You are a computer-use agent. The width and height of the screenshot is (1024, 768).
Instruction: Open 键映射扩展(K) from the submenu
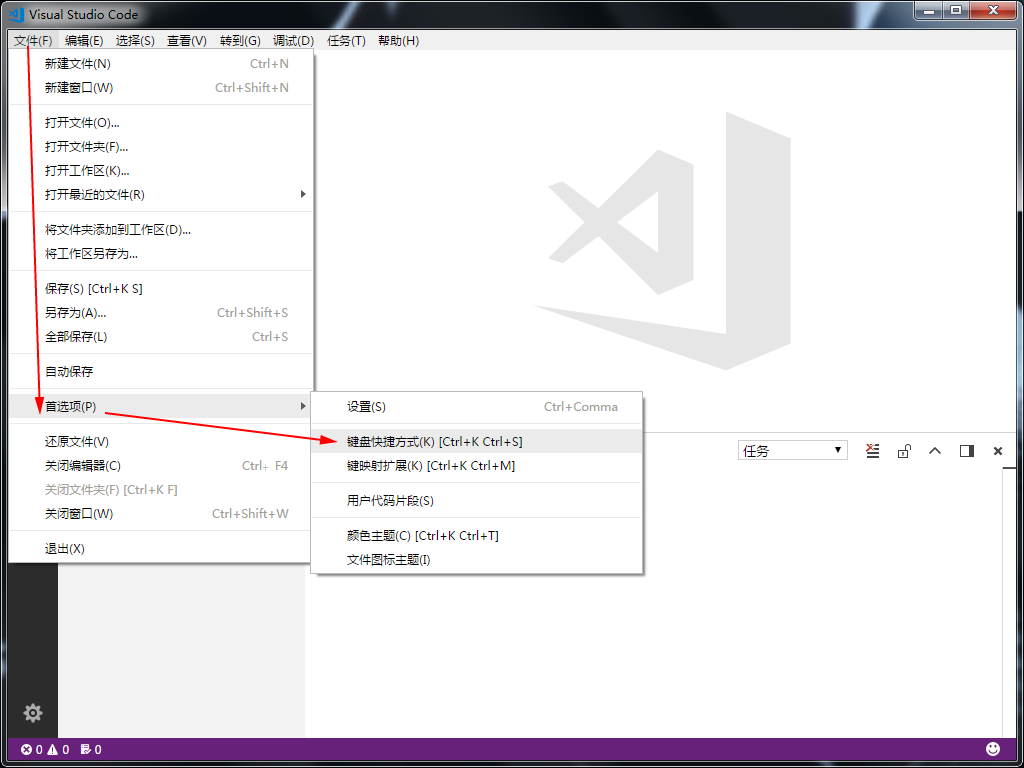click(477, 466)
